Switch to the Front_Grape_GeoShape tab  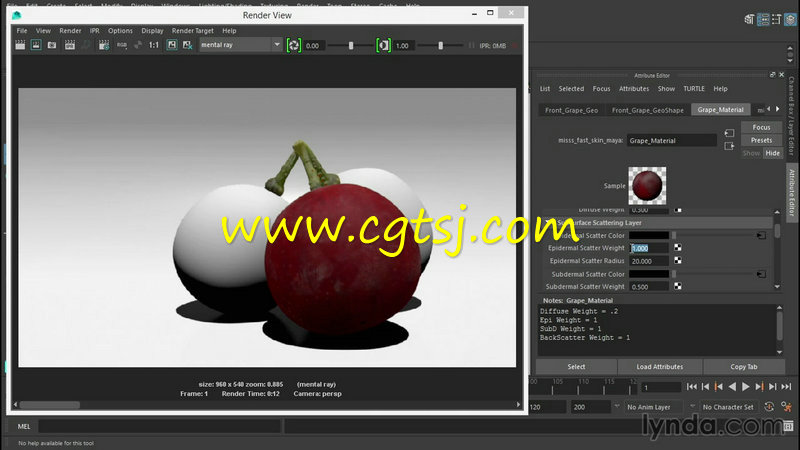pyautogui.click(x=647, y=110)
